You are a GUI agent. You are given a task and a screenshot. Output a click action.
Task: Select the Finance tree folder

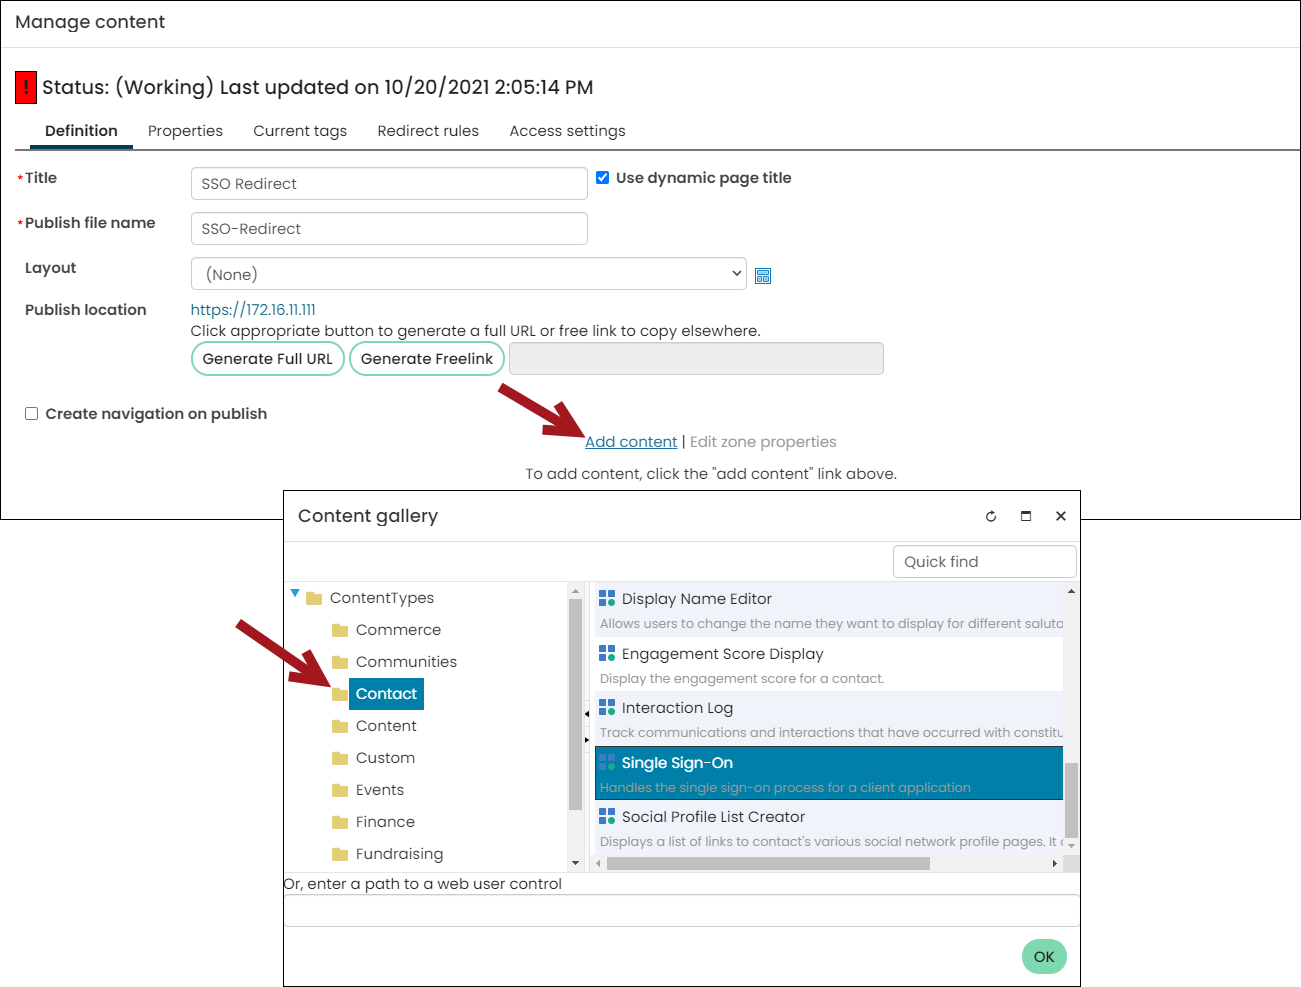(x=385, y=822)
